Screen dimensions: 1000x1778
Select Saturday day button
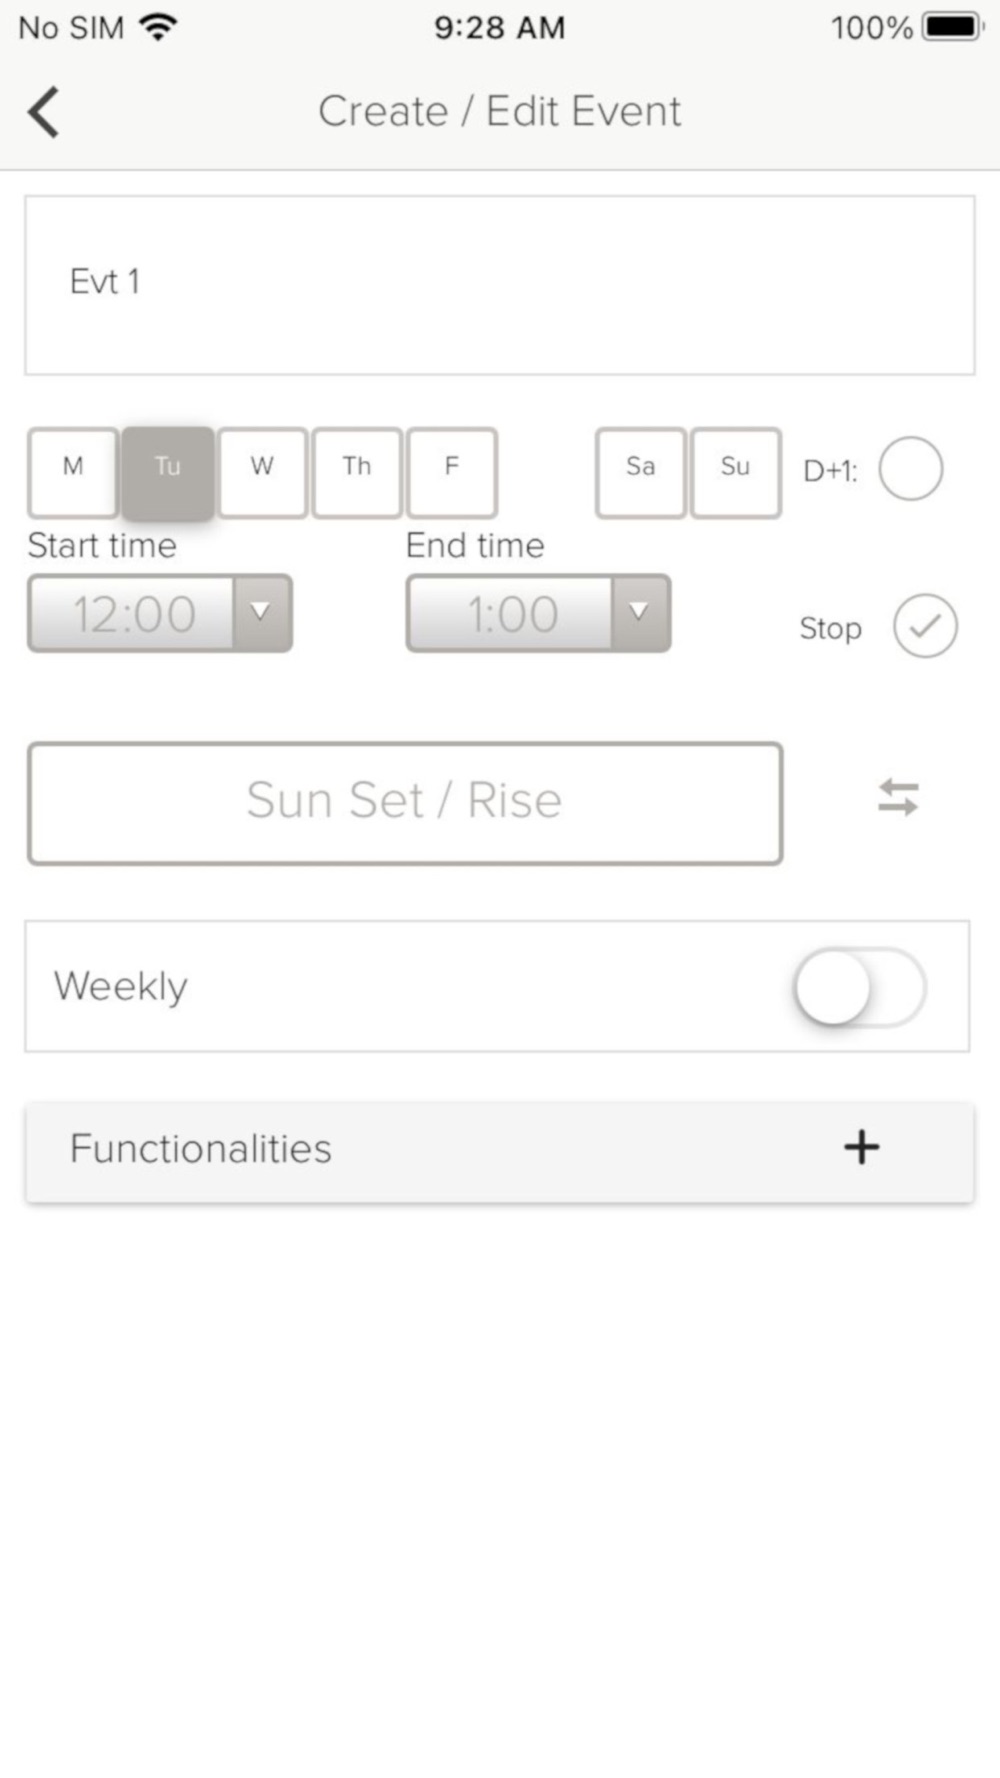tap(640, 472)
